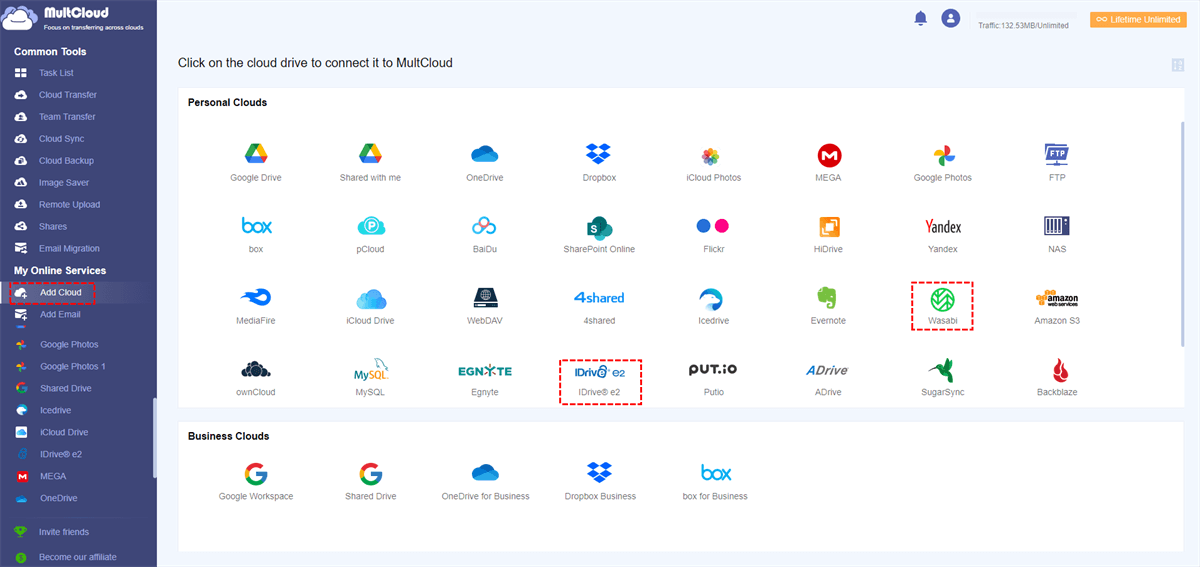
Task: Select SharePoint Online
Action: click(x=599, y=235)
